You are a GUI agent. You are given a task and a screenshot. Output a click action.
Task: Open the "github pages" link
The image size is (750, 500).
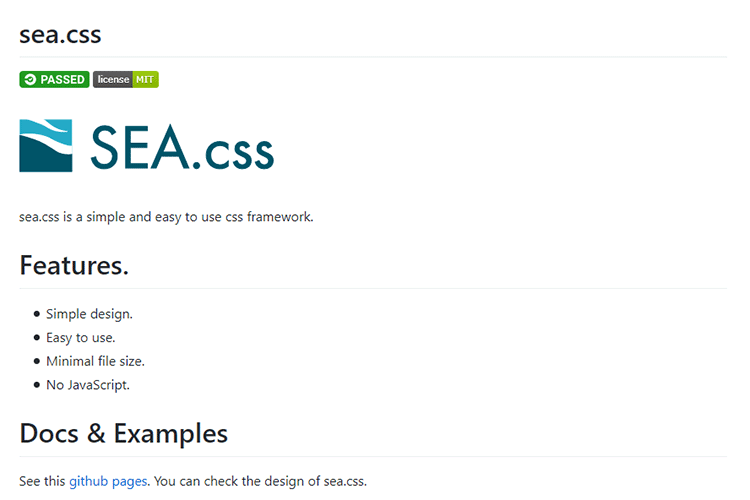[108, 481]
